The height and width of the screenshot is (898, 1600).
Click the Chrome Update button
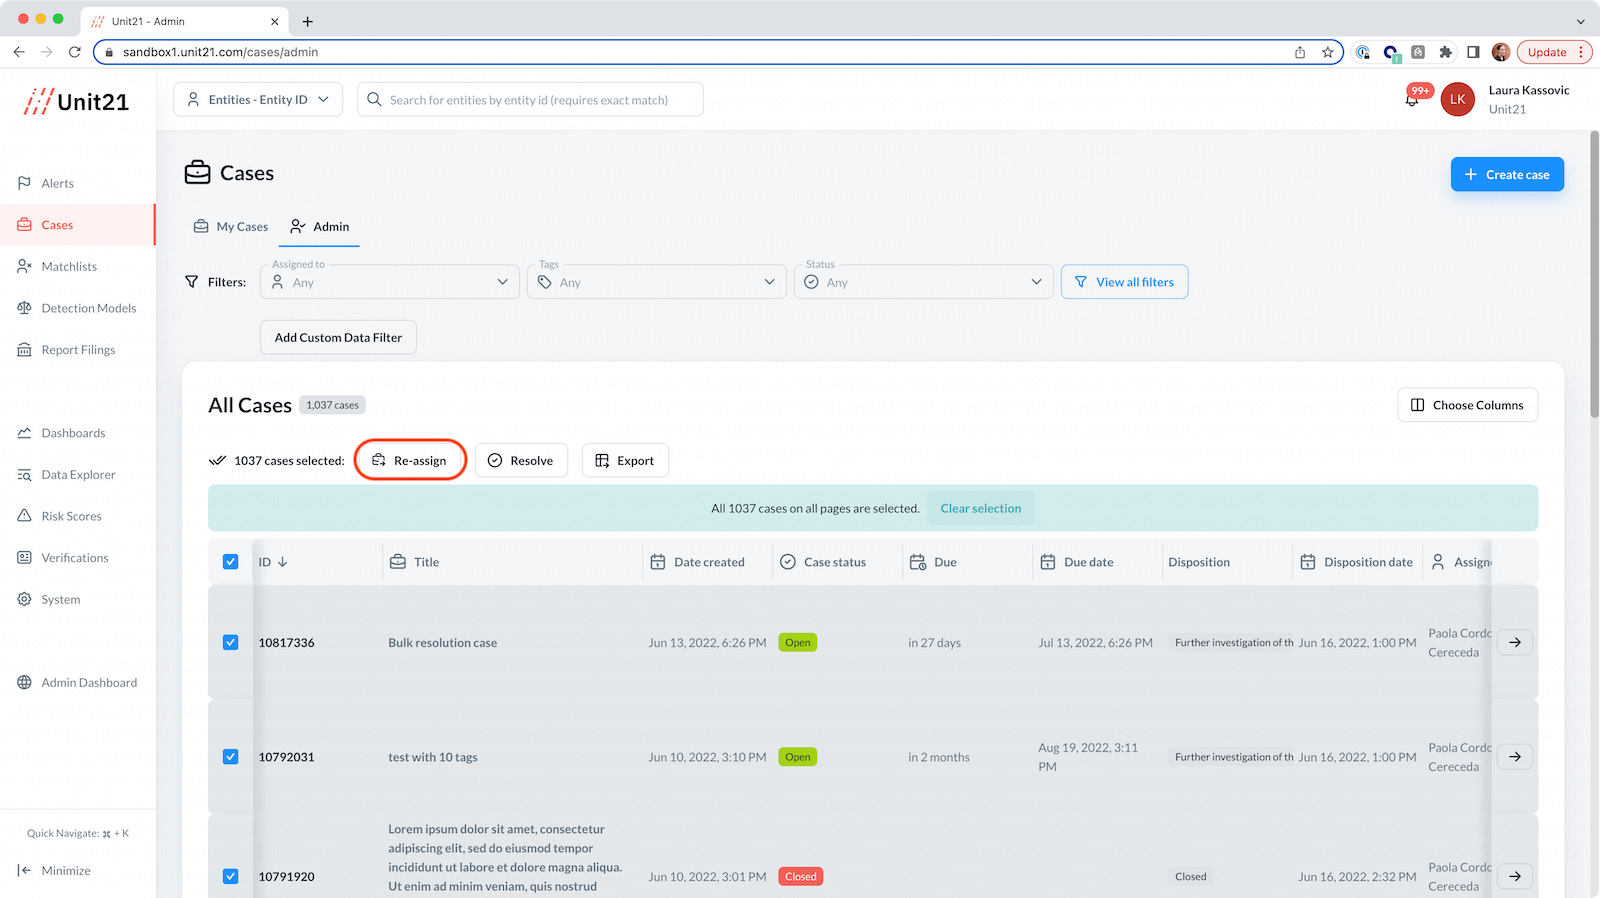coord(1554,52)
